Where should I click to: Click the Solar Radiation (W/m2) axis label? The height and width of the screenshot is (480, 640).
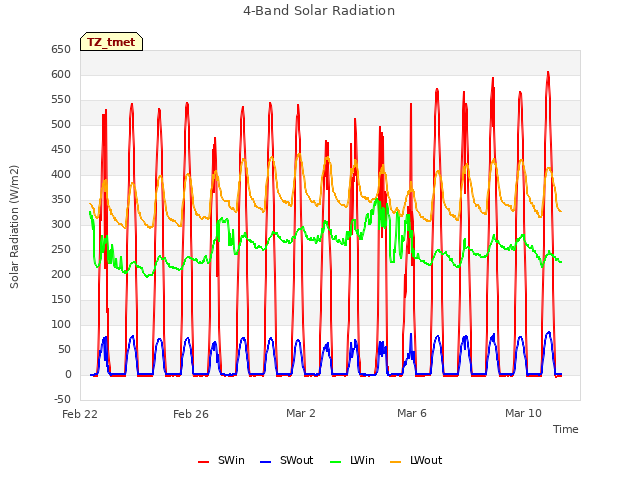point(14,227)
